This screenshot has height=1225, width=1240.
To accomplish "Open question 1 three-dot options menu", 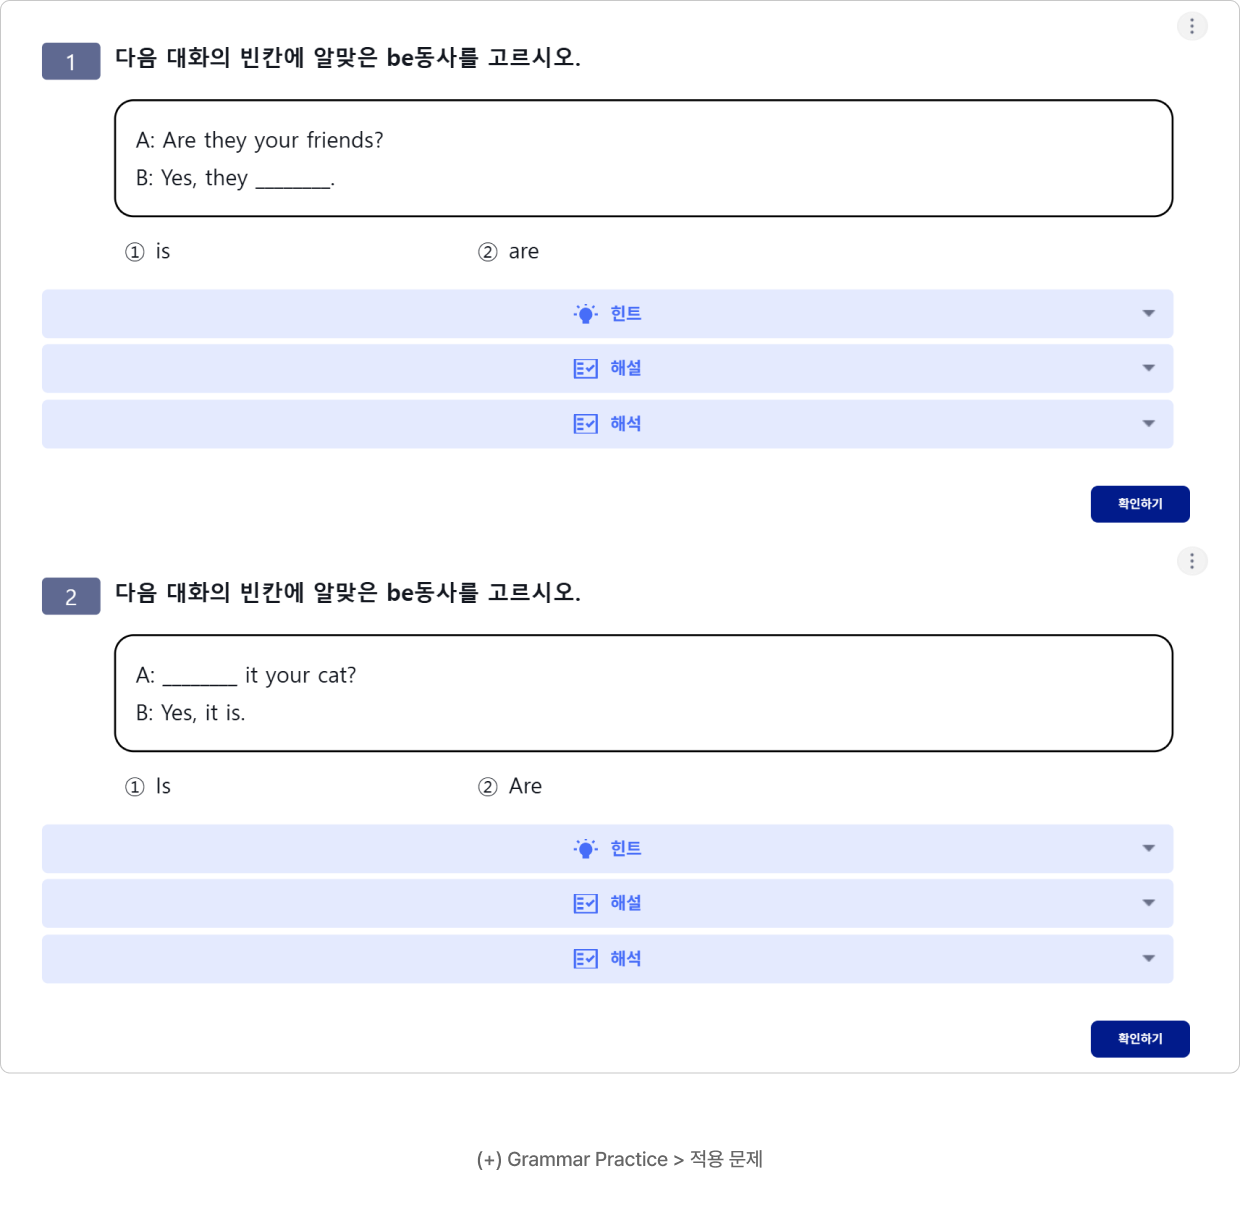I will (x=1192, y=26).
